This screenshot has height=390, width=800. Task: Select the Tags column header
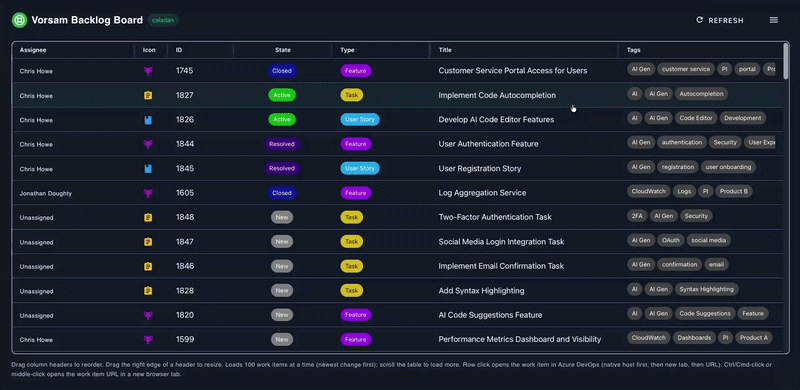click(x=634, y=50)
